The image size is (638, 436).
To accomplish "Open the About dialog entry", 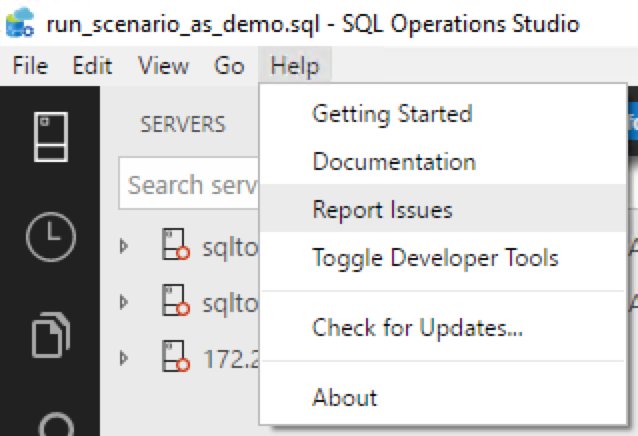I will (x=443, y=397).
